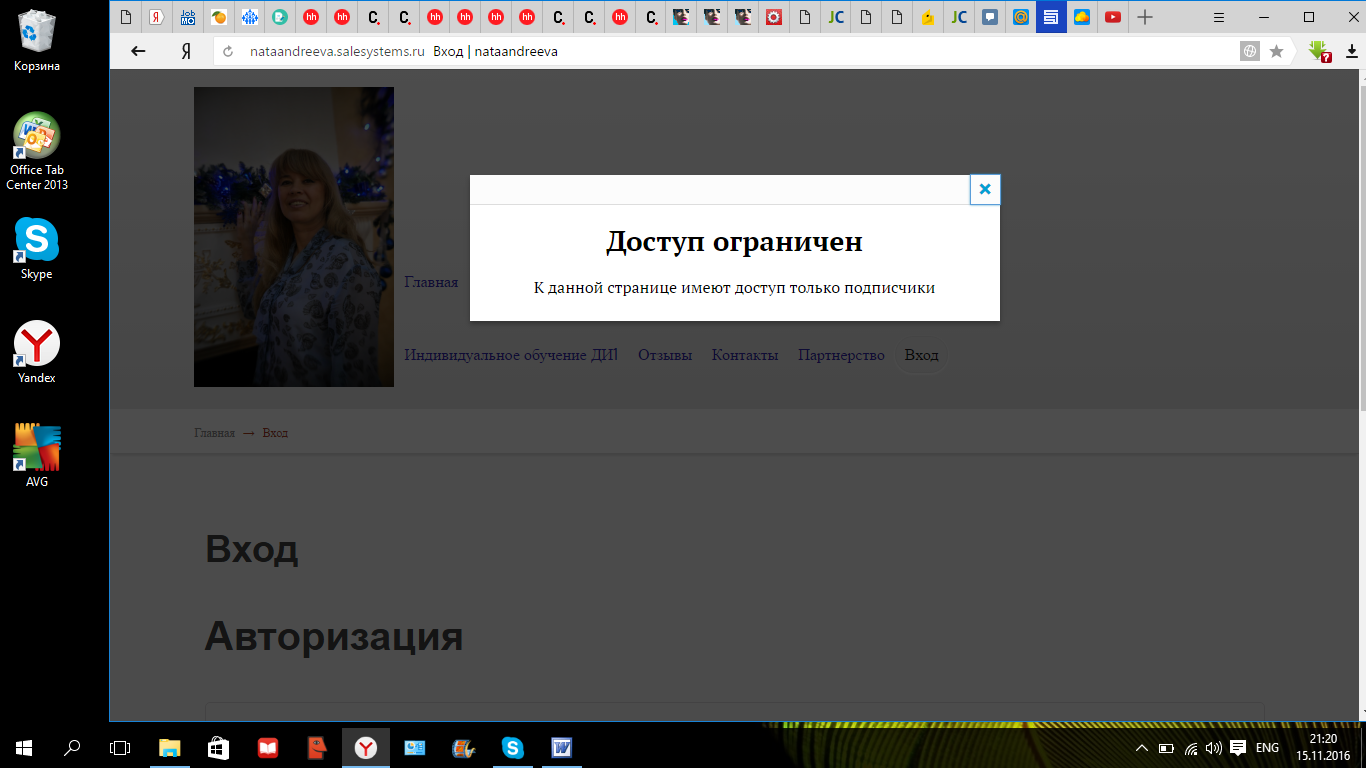Image resolution: width=1366 pixels, height=768 pixels.
Task: Open the green download-arrow extension icon
Action: click(x=1319, y=51)
